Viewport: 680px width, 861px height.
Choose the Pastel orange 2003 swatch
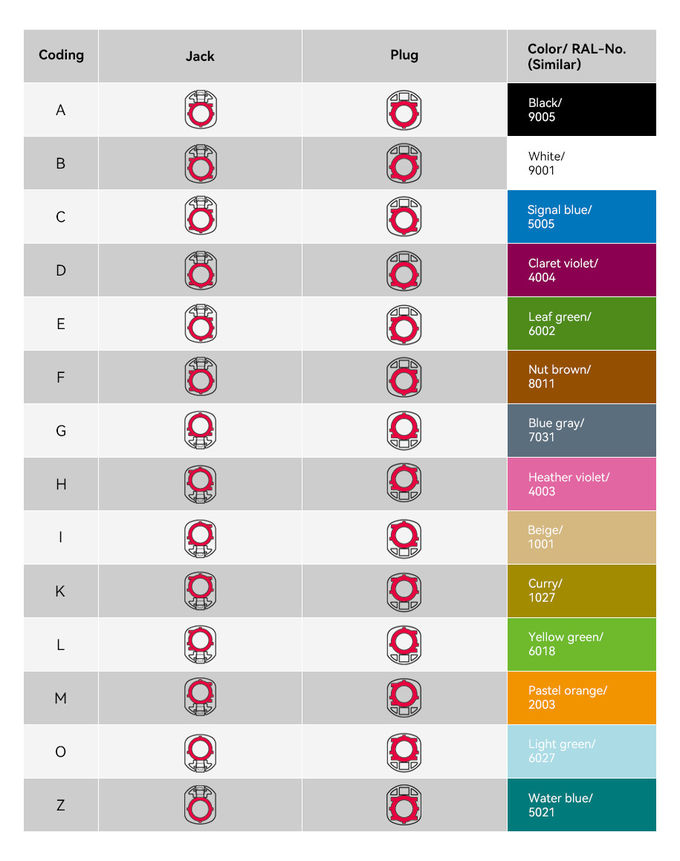point(581,698)
